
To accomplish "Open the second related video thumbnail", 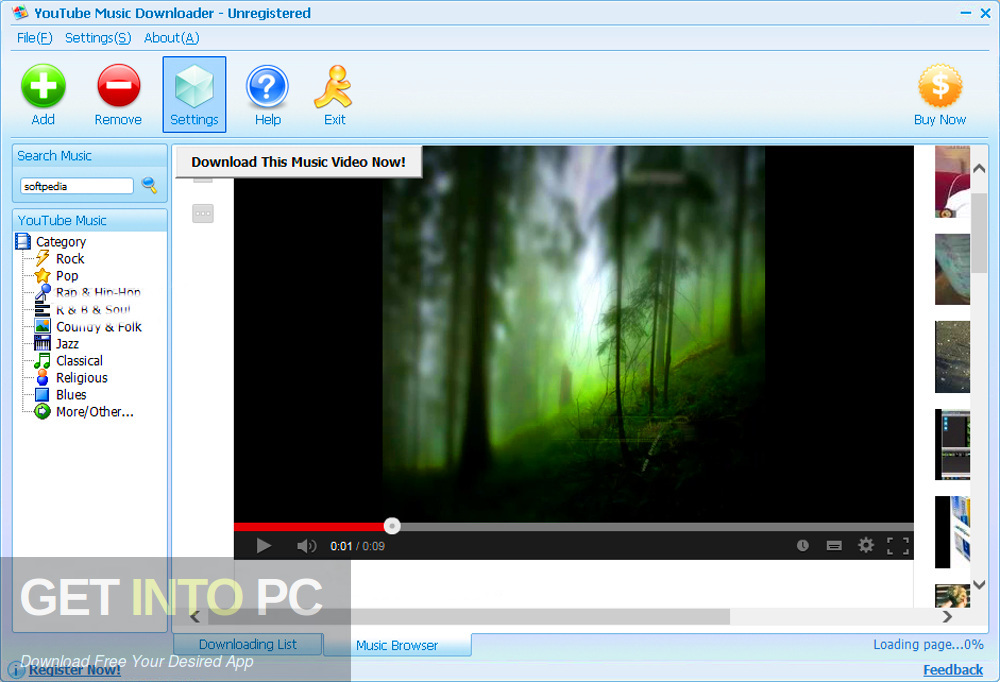I will point(952,269).
